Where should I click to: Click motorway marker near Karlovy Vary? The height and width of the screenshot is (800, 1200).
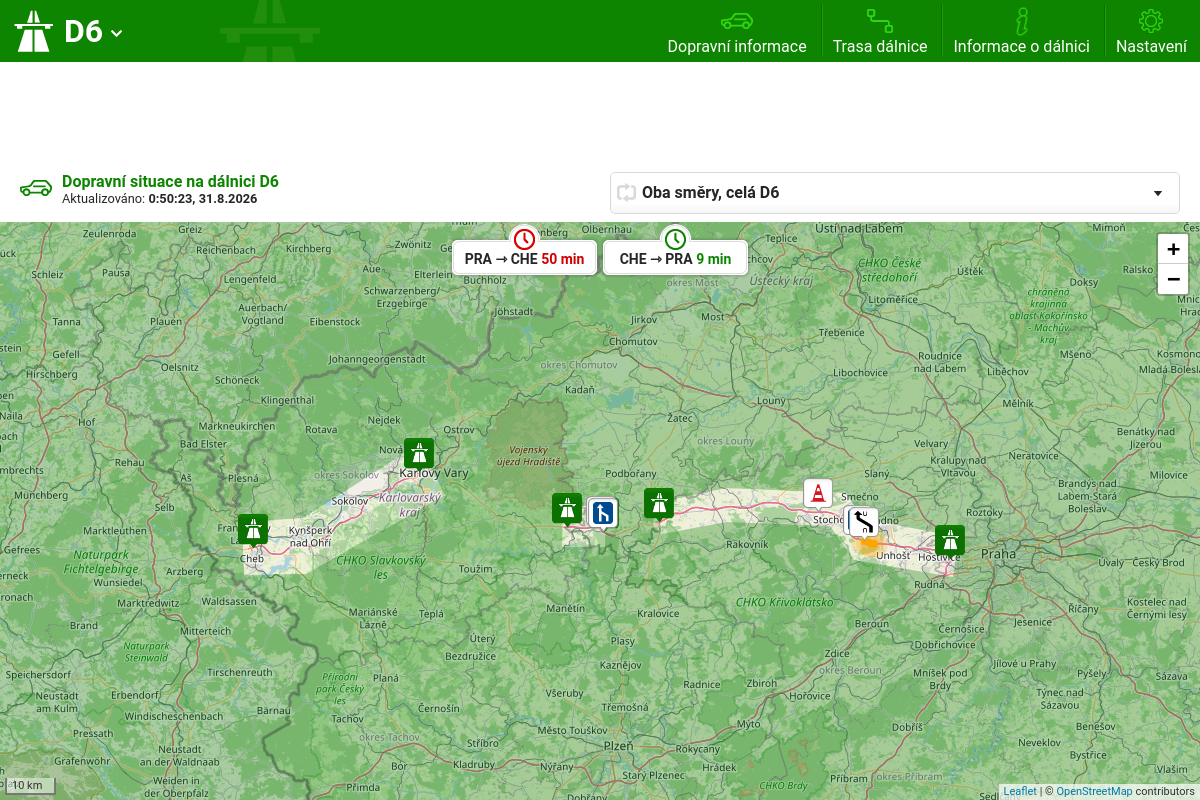point(419,454)
